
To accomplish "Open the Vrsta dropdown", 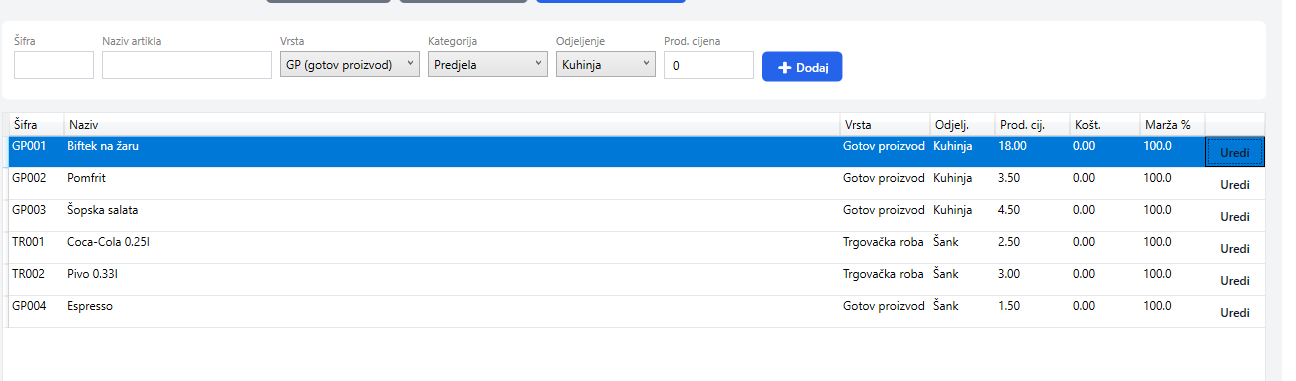I will point(350,65).
